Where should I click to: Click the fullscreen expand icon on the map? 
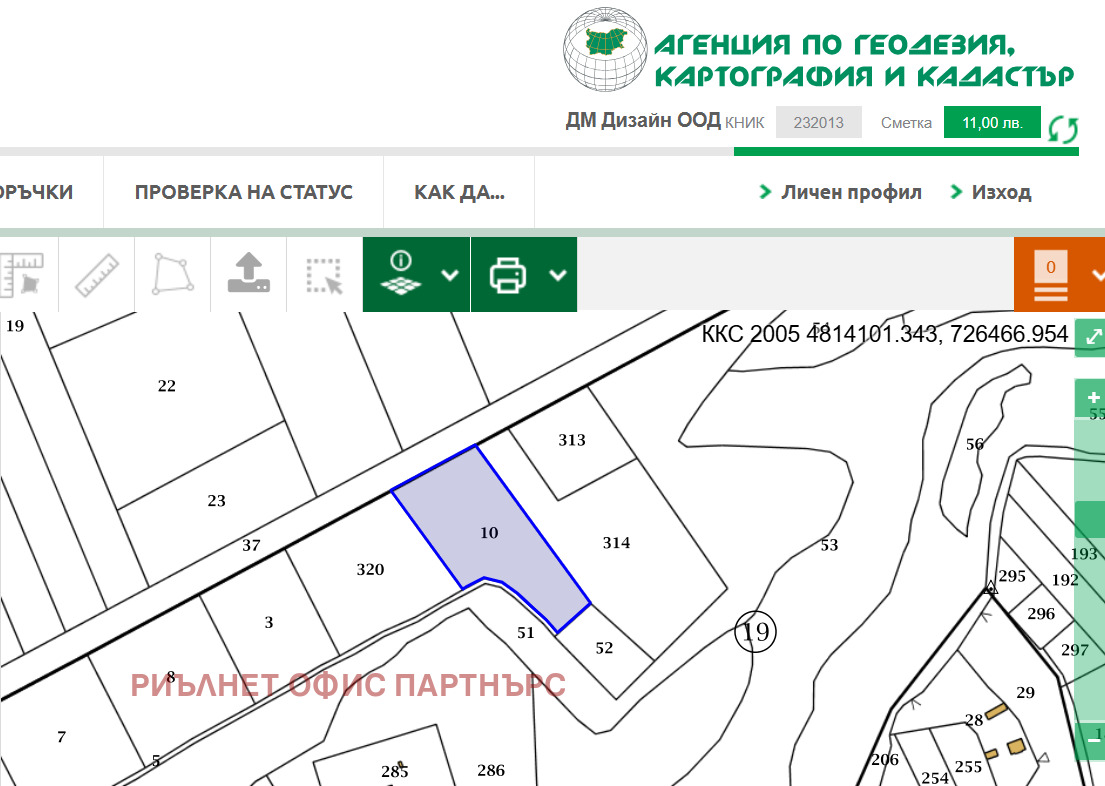[1090, 337]
